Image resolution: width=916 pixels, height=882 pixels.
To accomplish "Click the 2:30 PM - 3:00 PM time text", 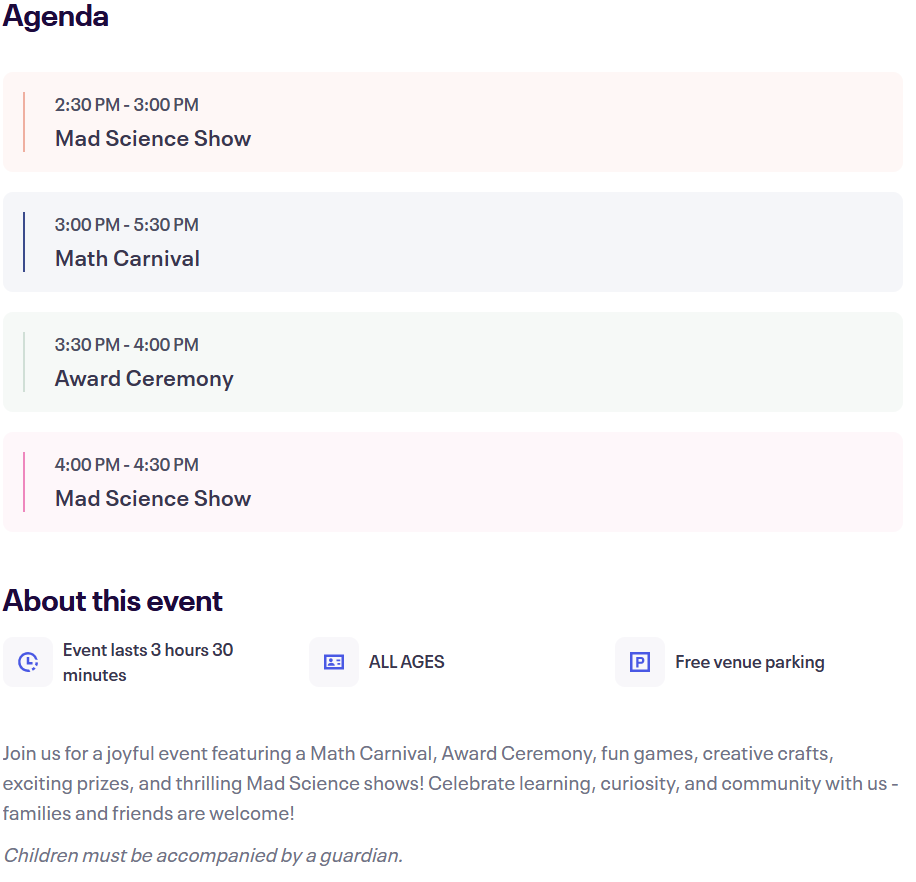I will pyautogui.click(x=127, y=105).
